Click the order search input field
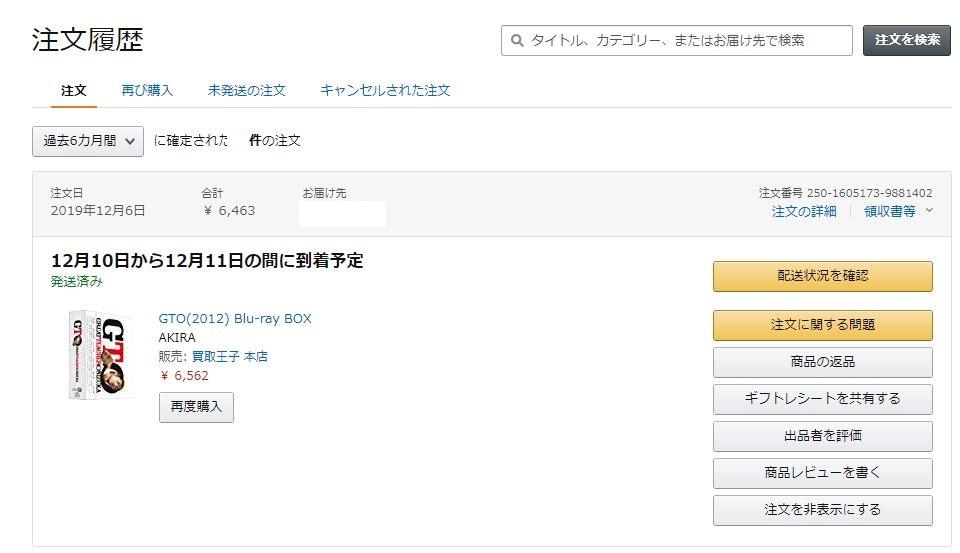The height and width of the screenshot is (553, 960). pyautogui.click(x=685, y=41)
